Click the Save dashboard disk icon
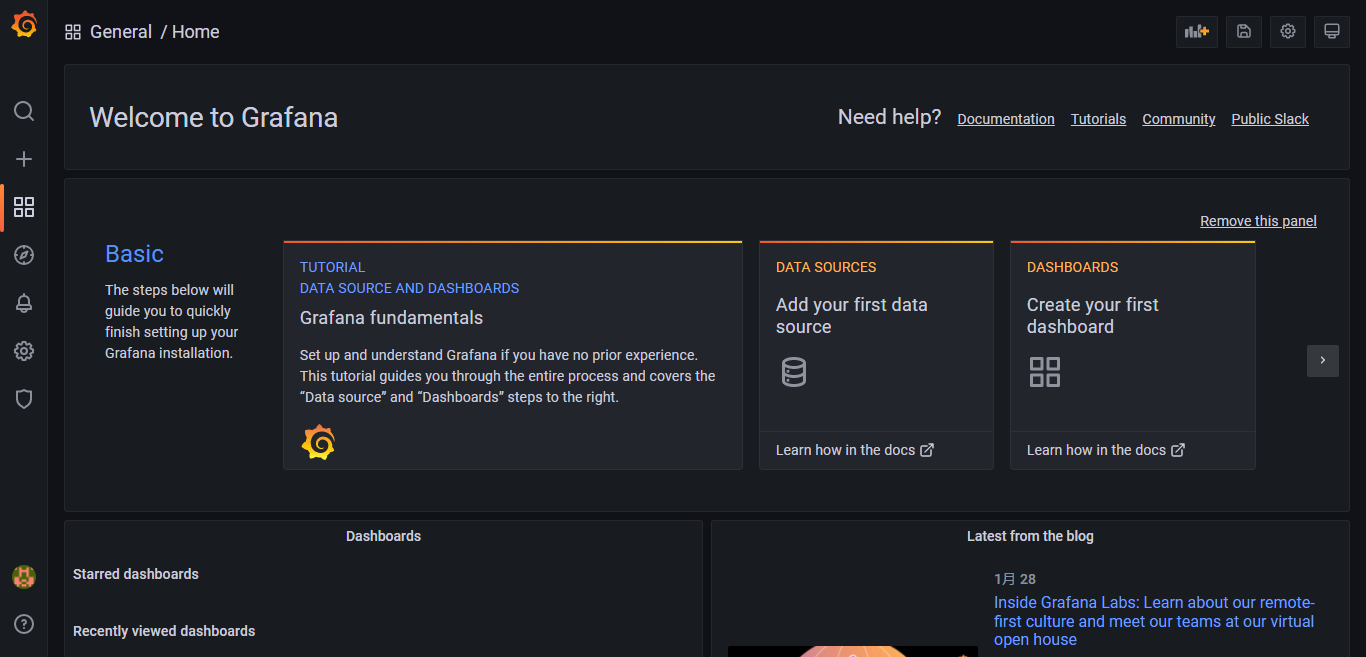The width and height of the screenshot is (1366, 657). (1244, 32)
